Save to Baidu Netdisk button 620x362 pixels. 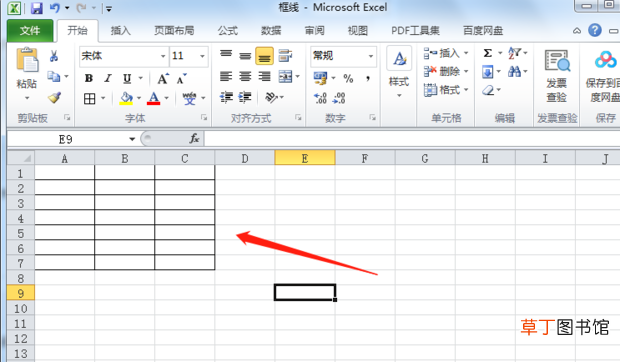click(x=604, y=76)
